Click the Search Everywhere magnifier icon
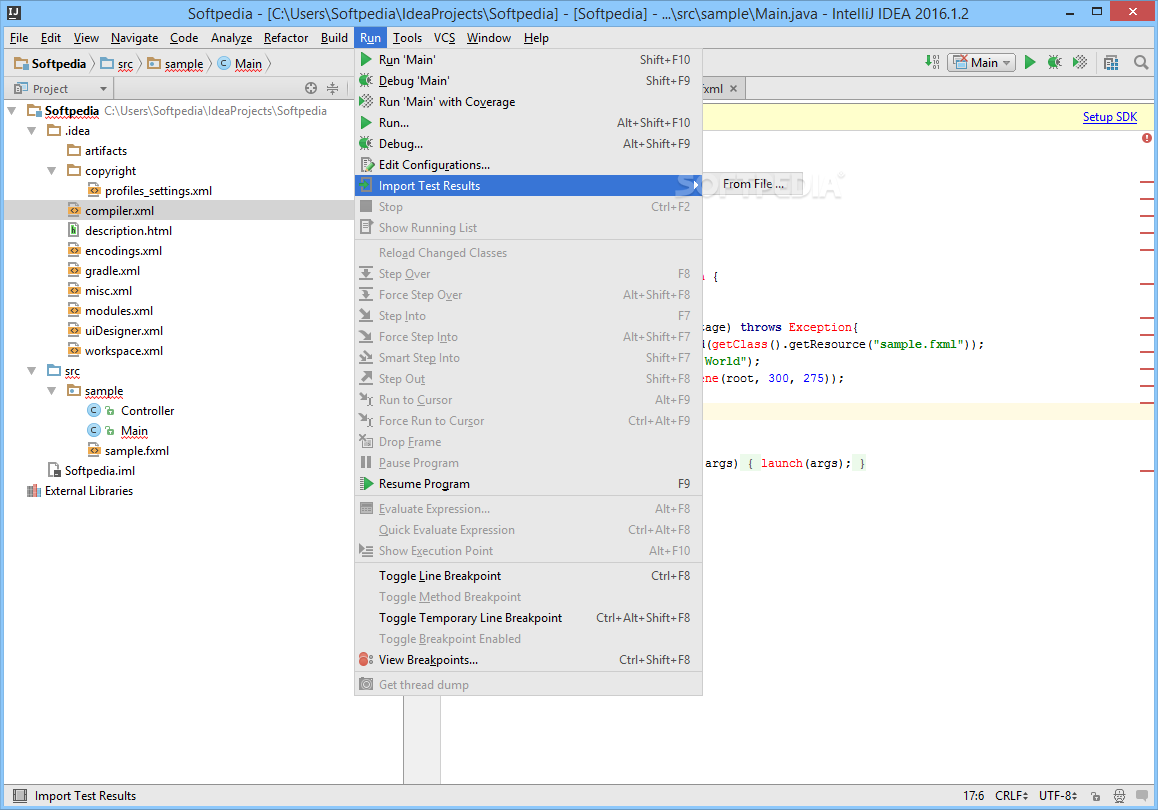This screenshot has width=1158, height=810. click(x=1141, y=63)
